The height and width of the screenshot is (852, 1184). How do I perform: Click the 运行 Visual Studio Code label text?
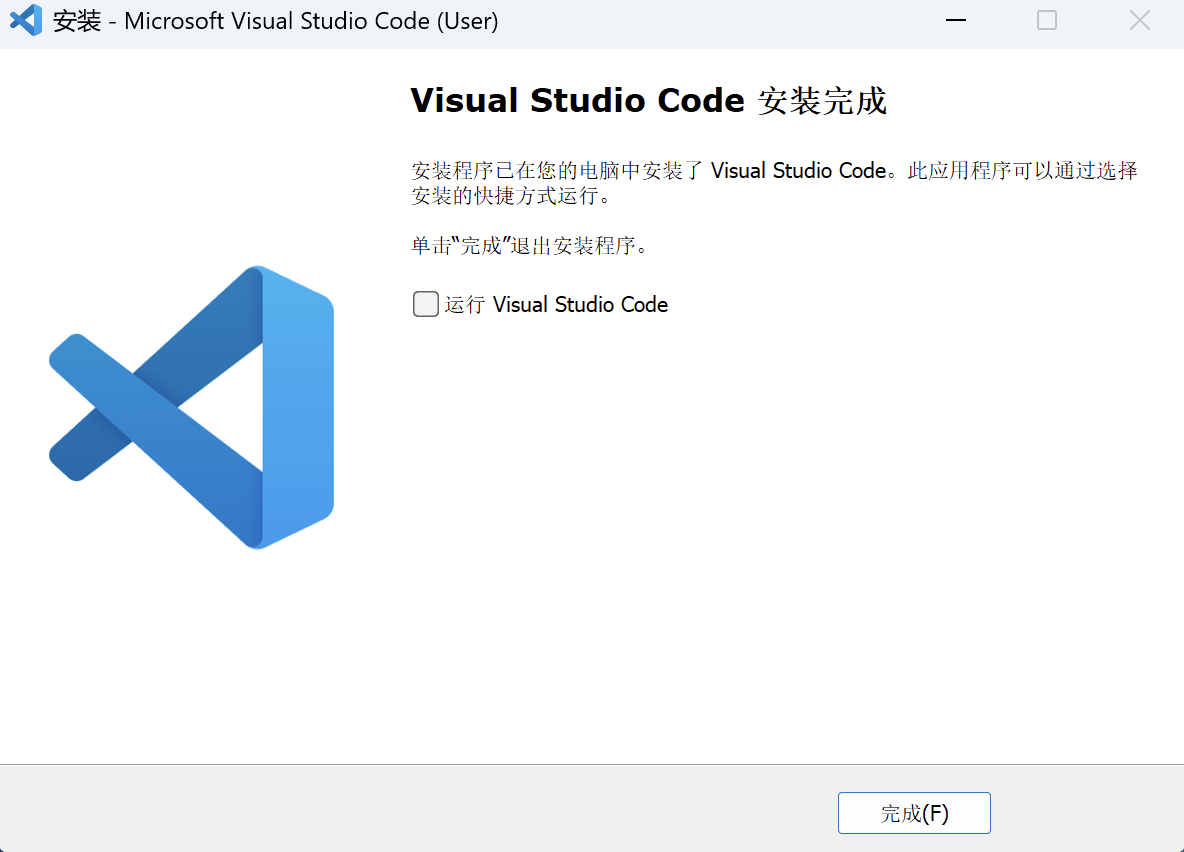pos(555,304)
